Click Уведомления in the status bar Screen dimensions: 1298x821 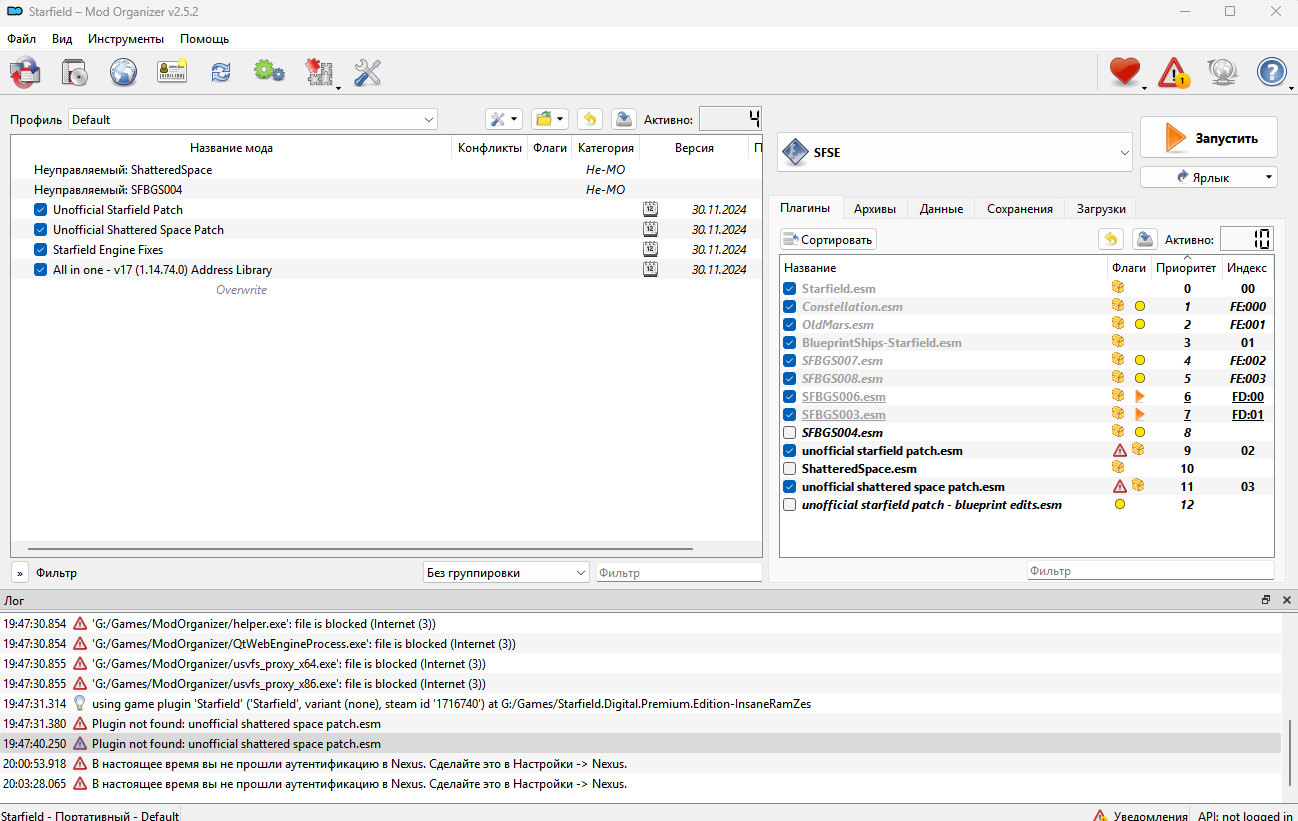(1140, 816)
